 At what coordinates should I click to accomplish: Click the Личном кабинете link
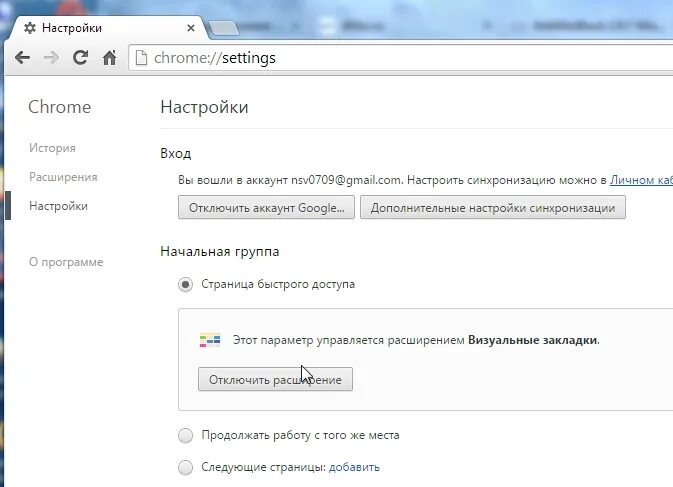coord(641,180)
